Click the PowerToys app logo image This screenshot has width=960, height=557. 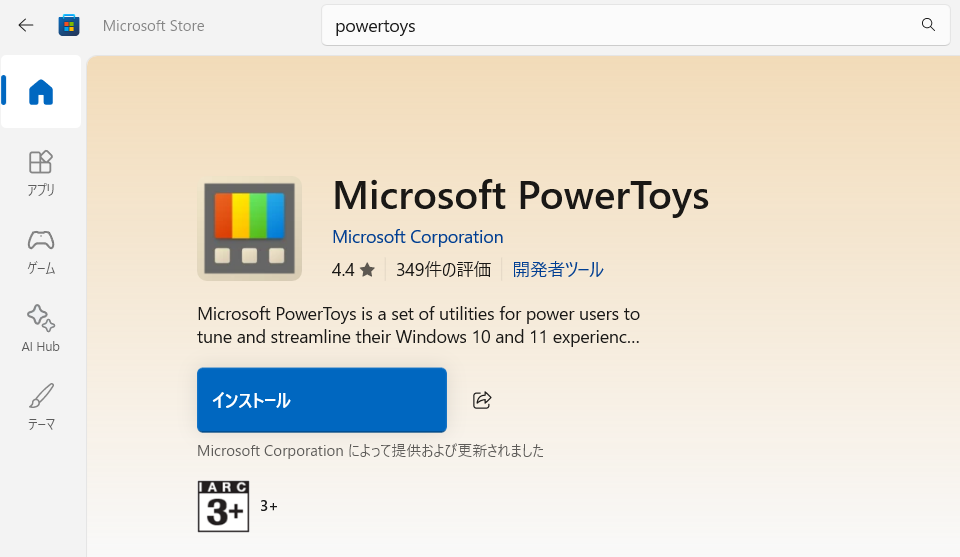[x=250, y=228]
